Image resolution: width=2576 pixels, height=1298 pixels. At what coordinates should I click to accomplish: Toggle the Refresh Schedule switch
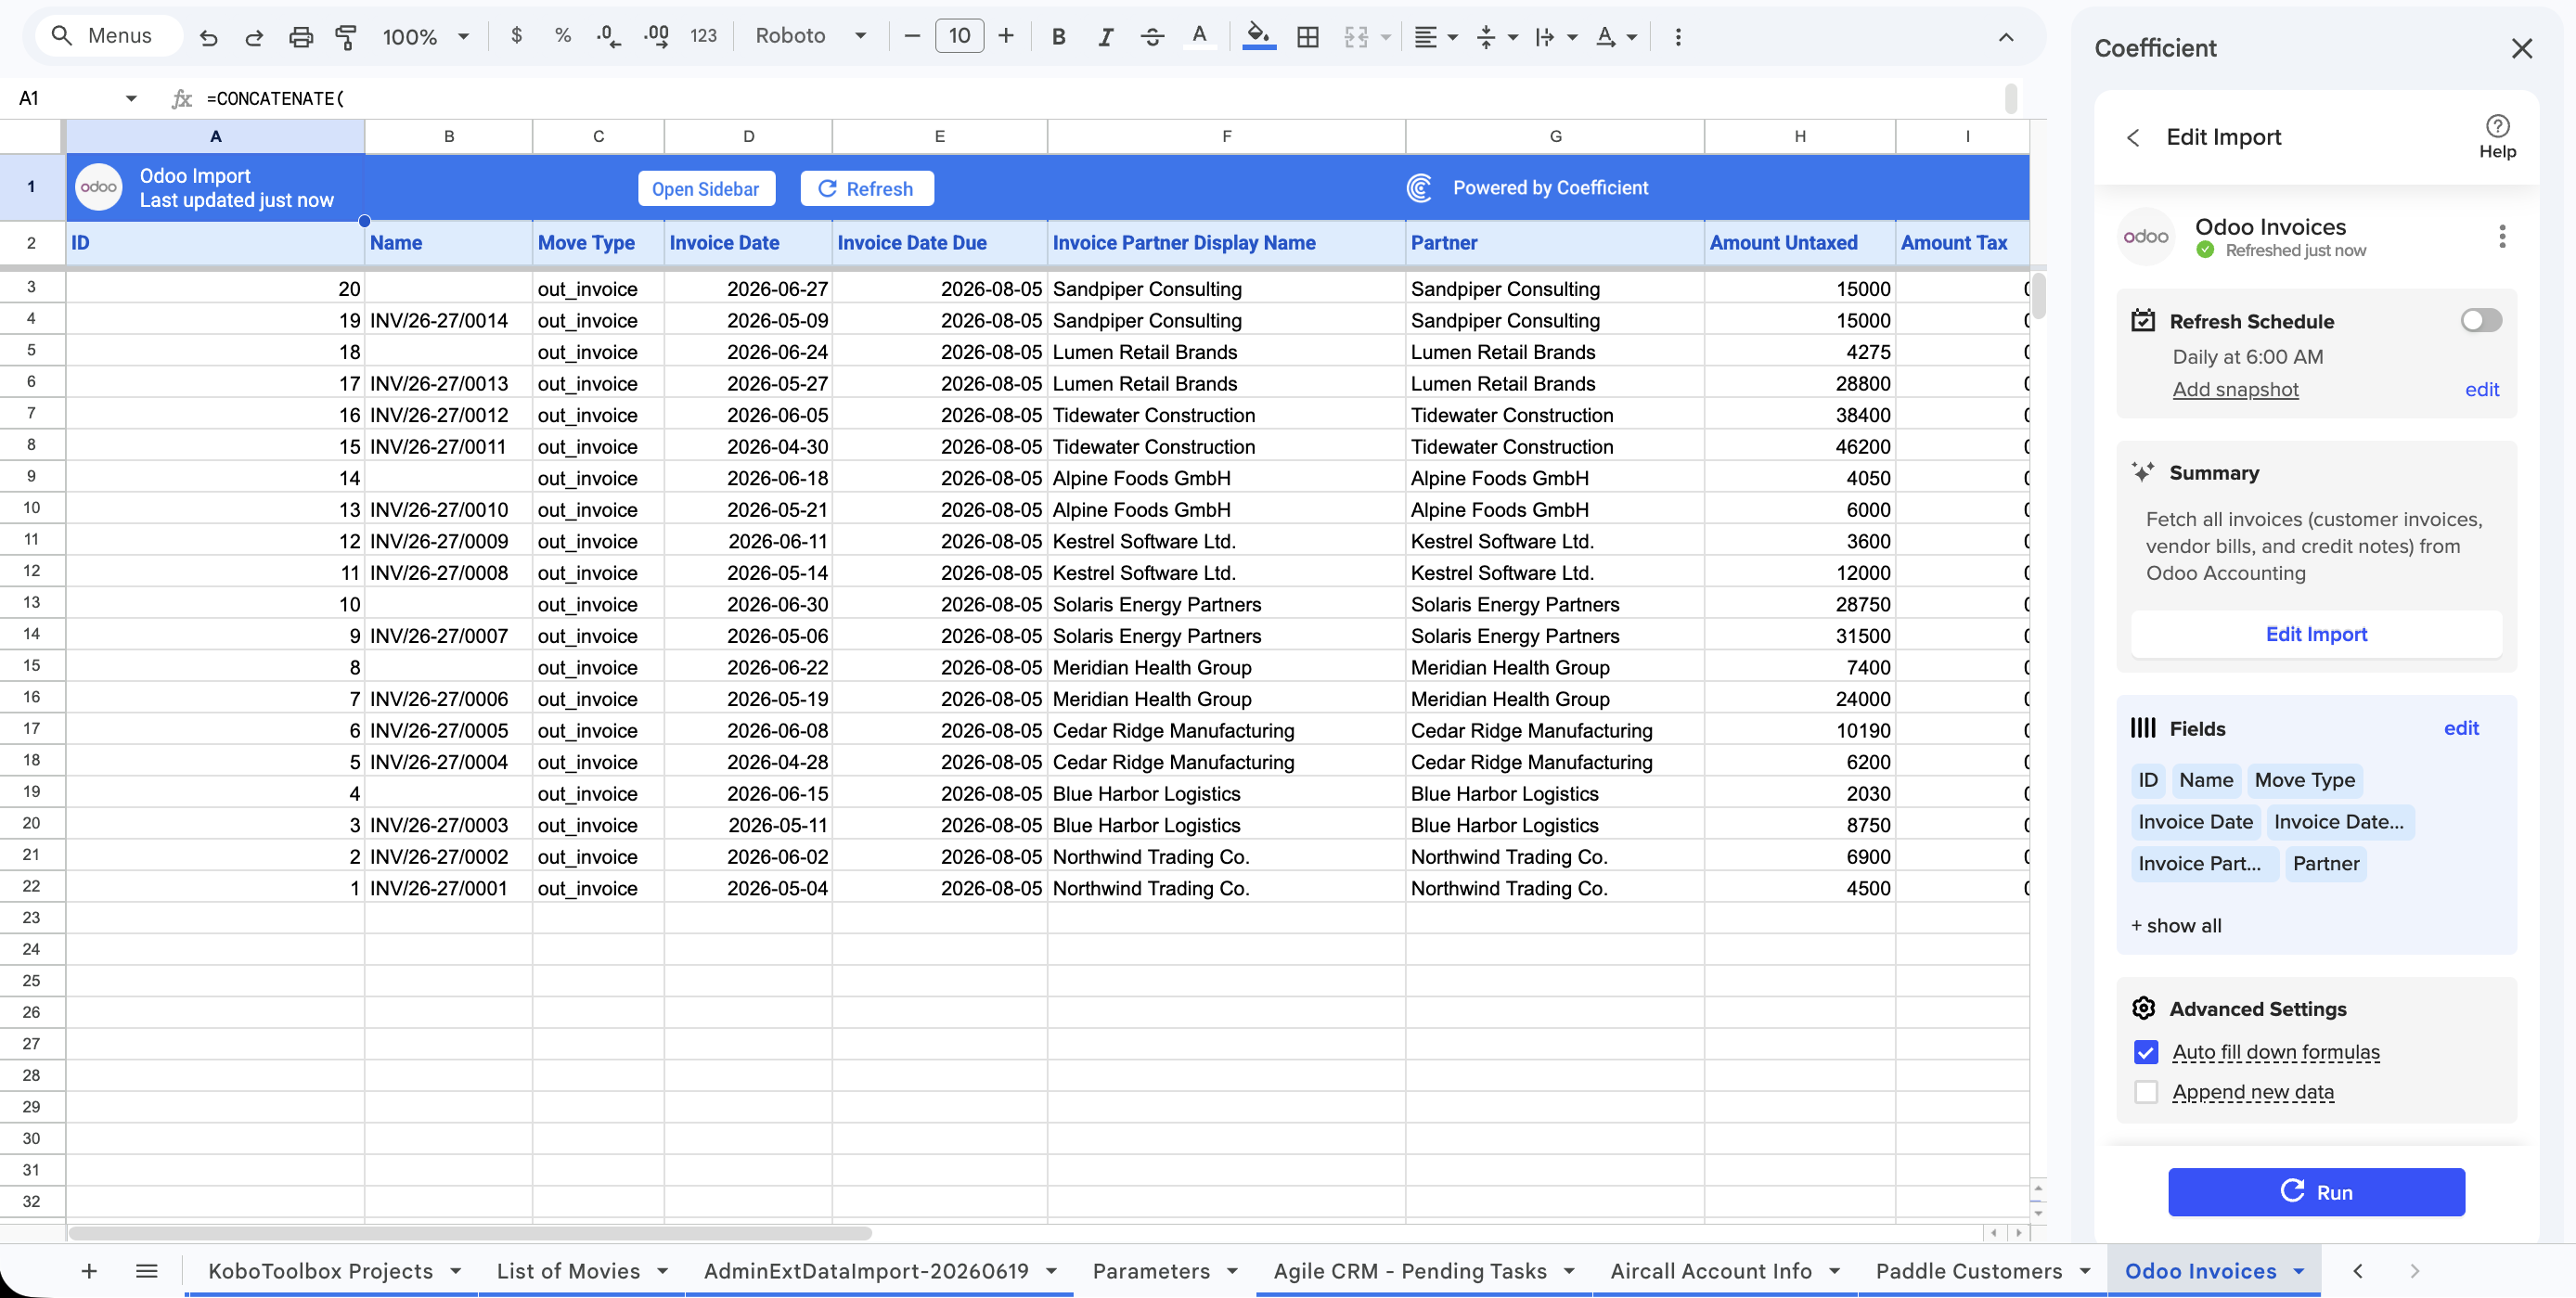click(2480, 321)
